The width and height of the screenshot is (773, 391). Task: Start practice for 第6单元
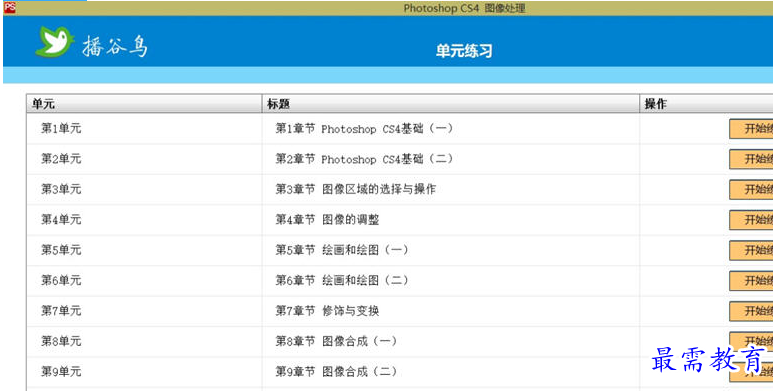pyautogui.click(x=751, y=281)
